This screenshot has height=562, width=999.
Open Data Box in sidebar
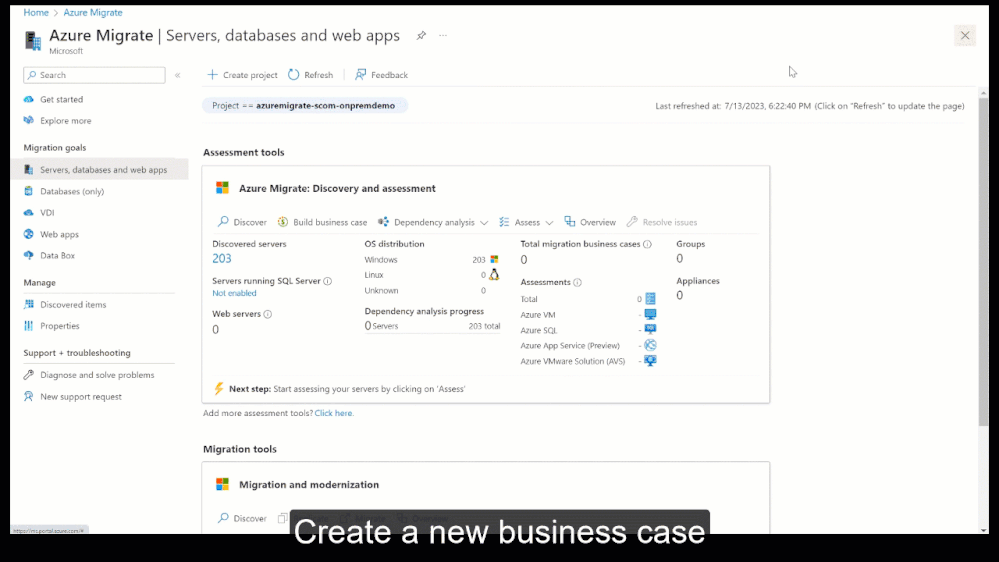click(57, 256)
